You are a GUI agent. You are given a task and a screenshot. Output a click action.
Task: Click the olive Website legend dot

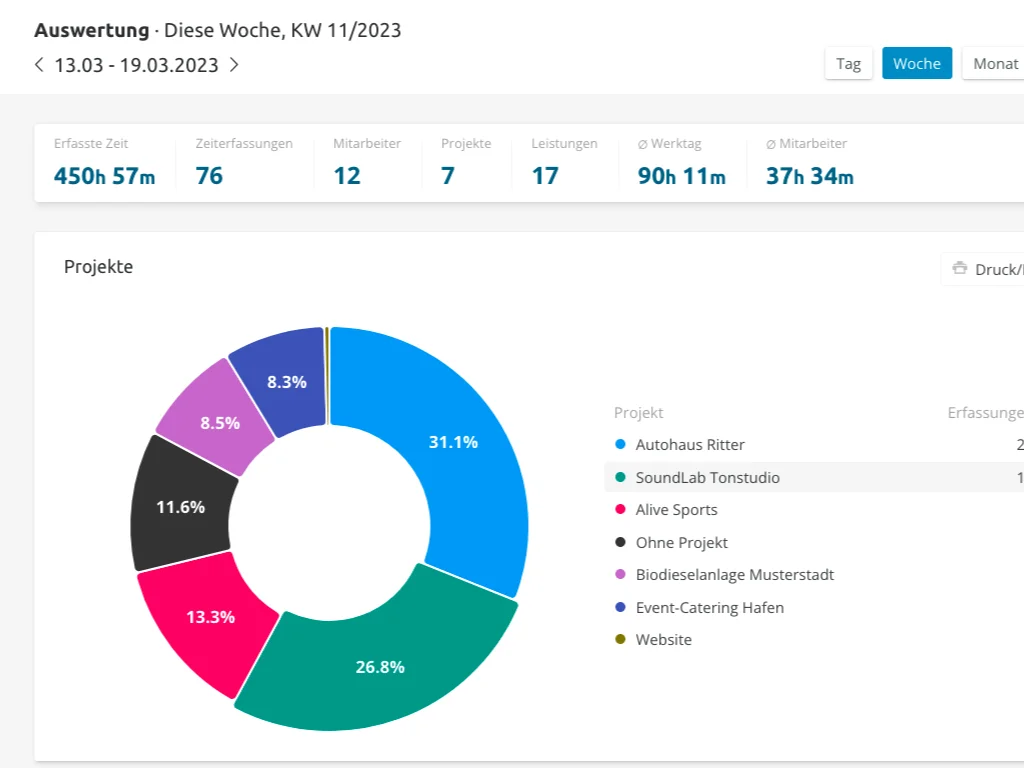coord(620,639)
